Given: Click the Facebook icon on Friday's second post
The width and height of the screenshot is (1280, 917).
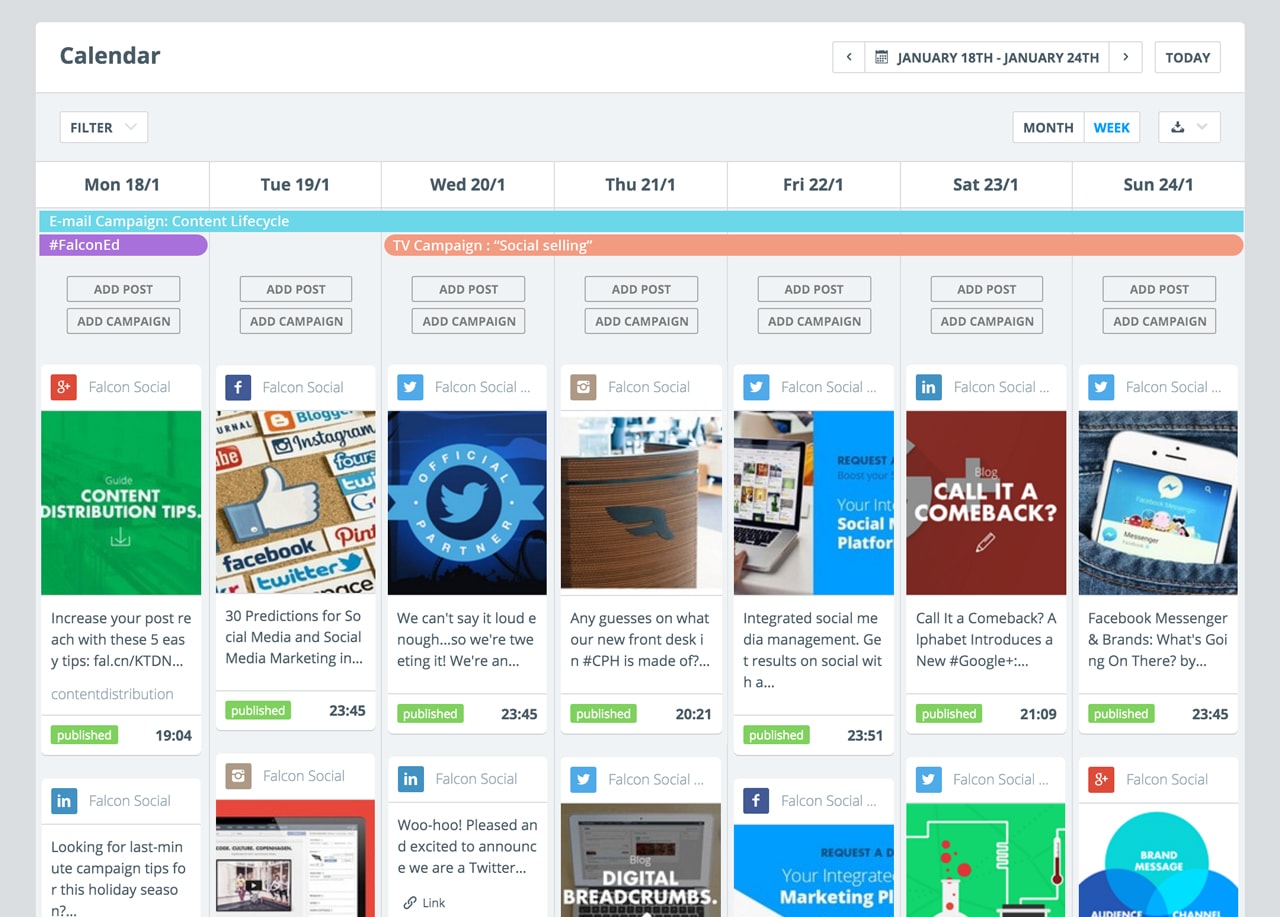Looking at the screenshot, I should pyautogui.click(x=756, y=801).
